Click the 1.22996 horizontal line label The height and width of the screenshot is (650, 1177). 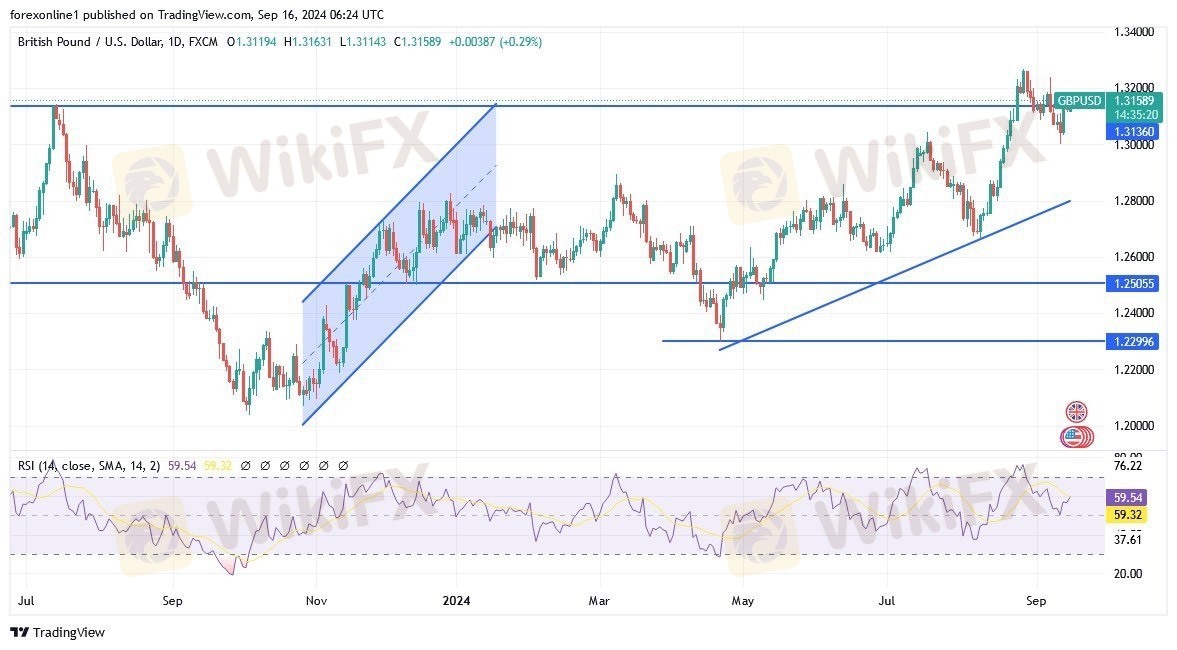pos(1132,342)
